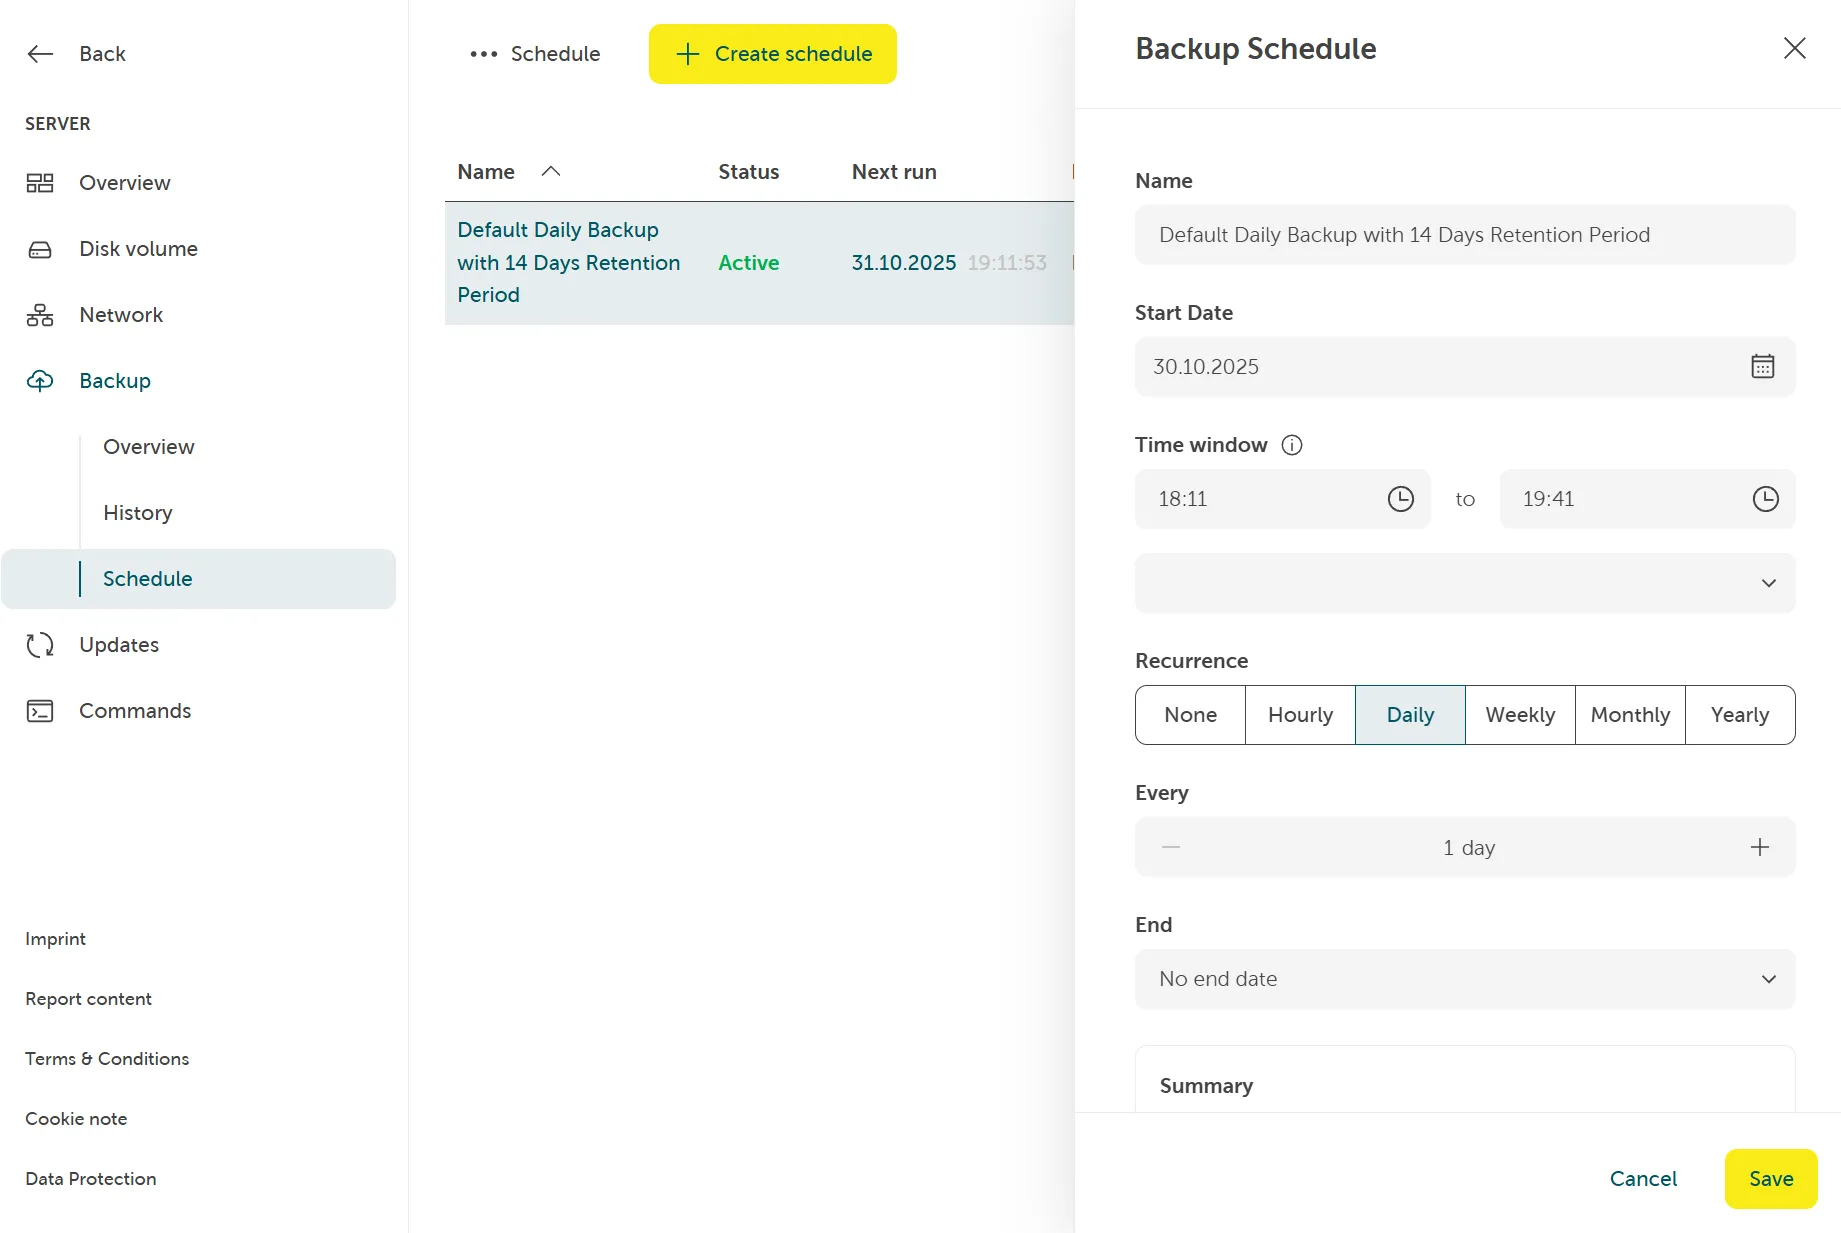Open the Backup cloud icon in sidebar

pos(39,381)
